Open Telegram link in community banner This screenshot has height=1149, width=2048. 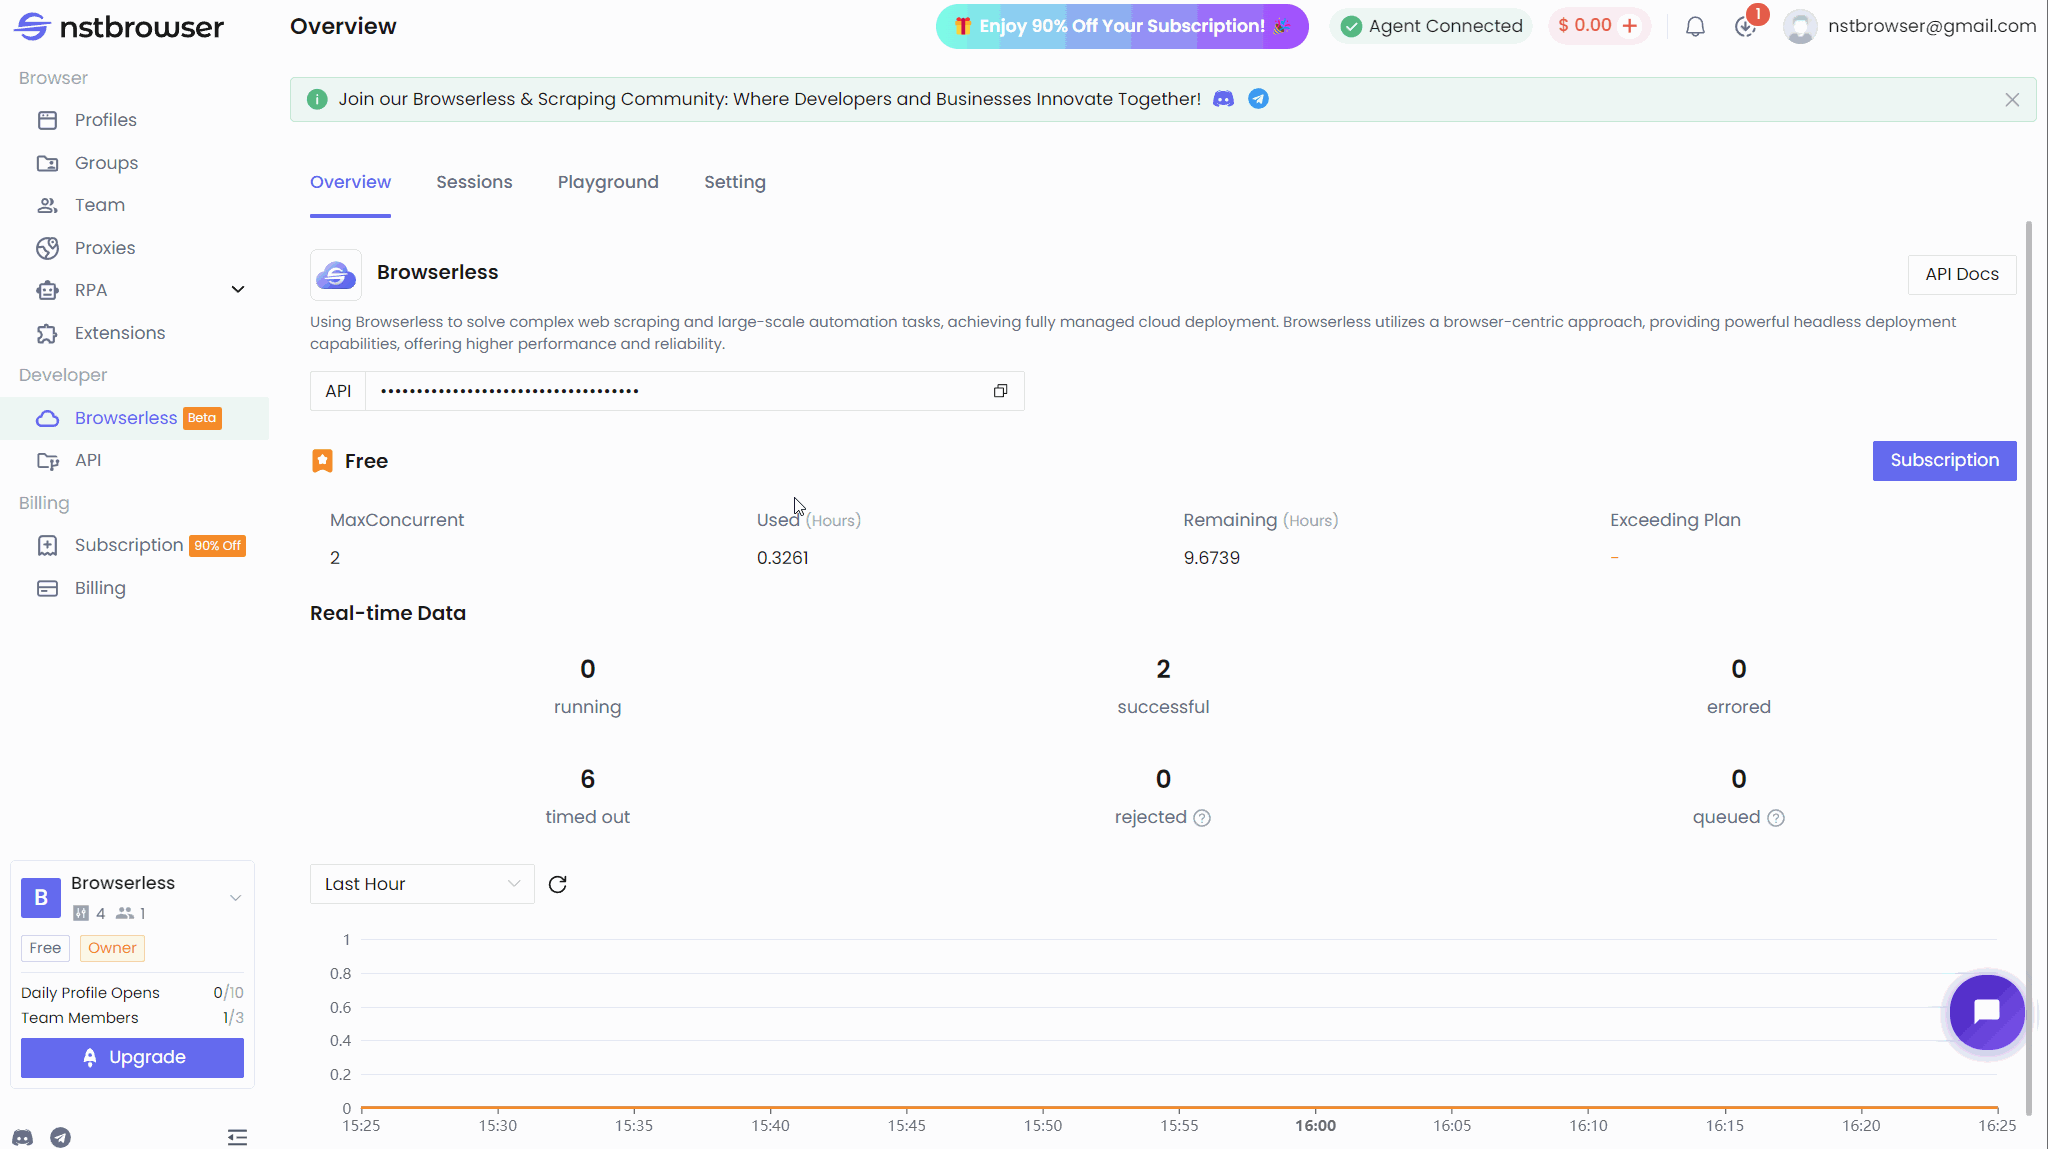[1258, 99]
